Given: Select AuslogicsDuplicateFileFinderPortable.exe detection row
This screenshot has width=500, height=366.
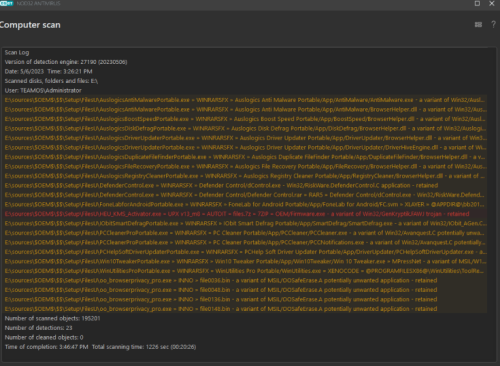Looking at the screenshot, I should point(245,157).
